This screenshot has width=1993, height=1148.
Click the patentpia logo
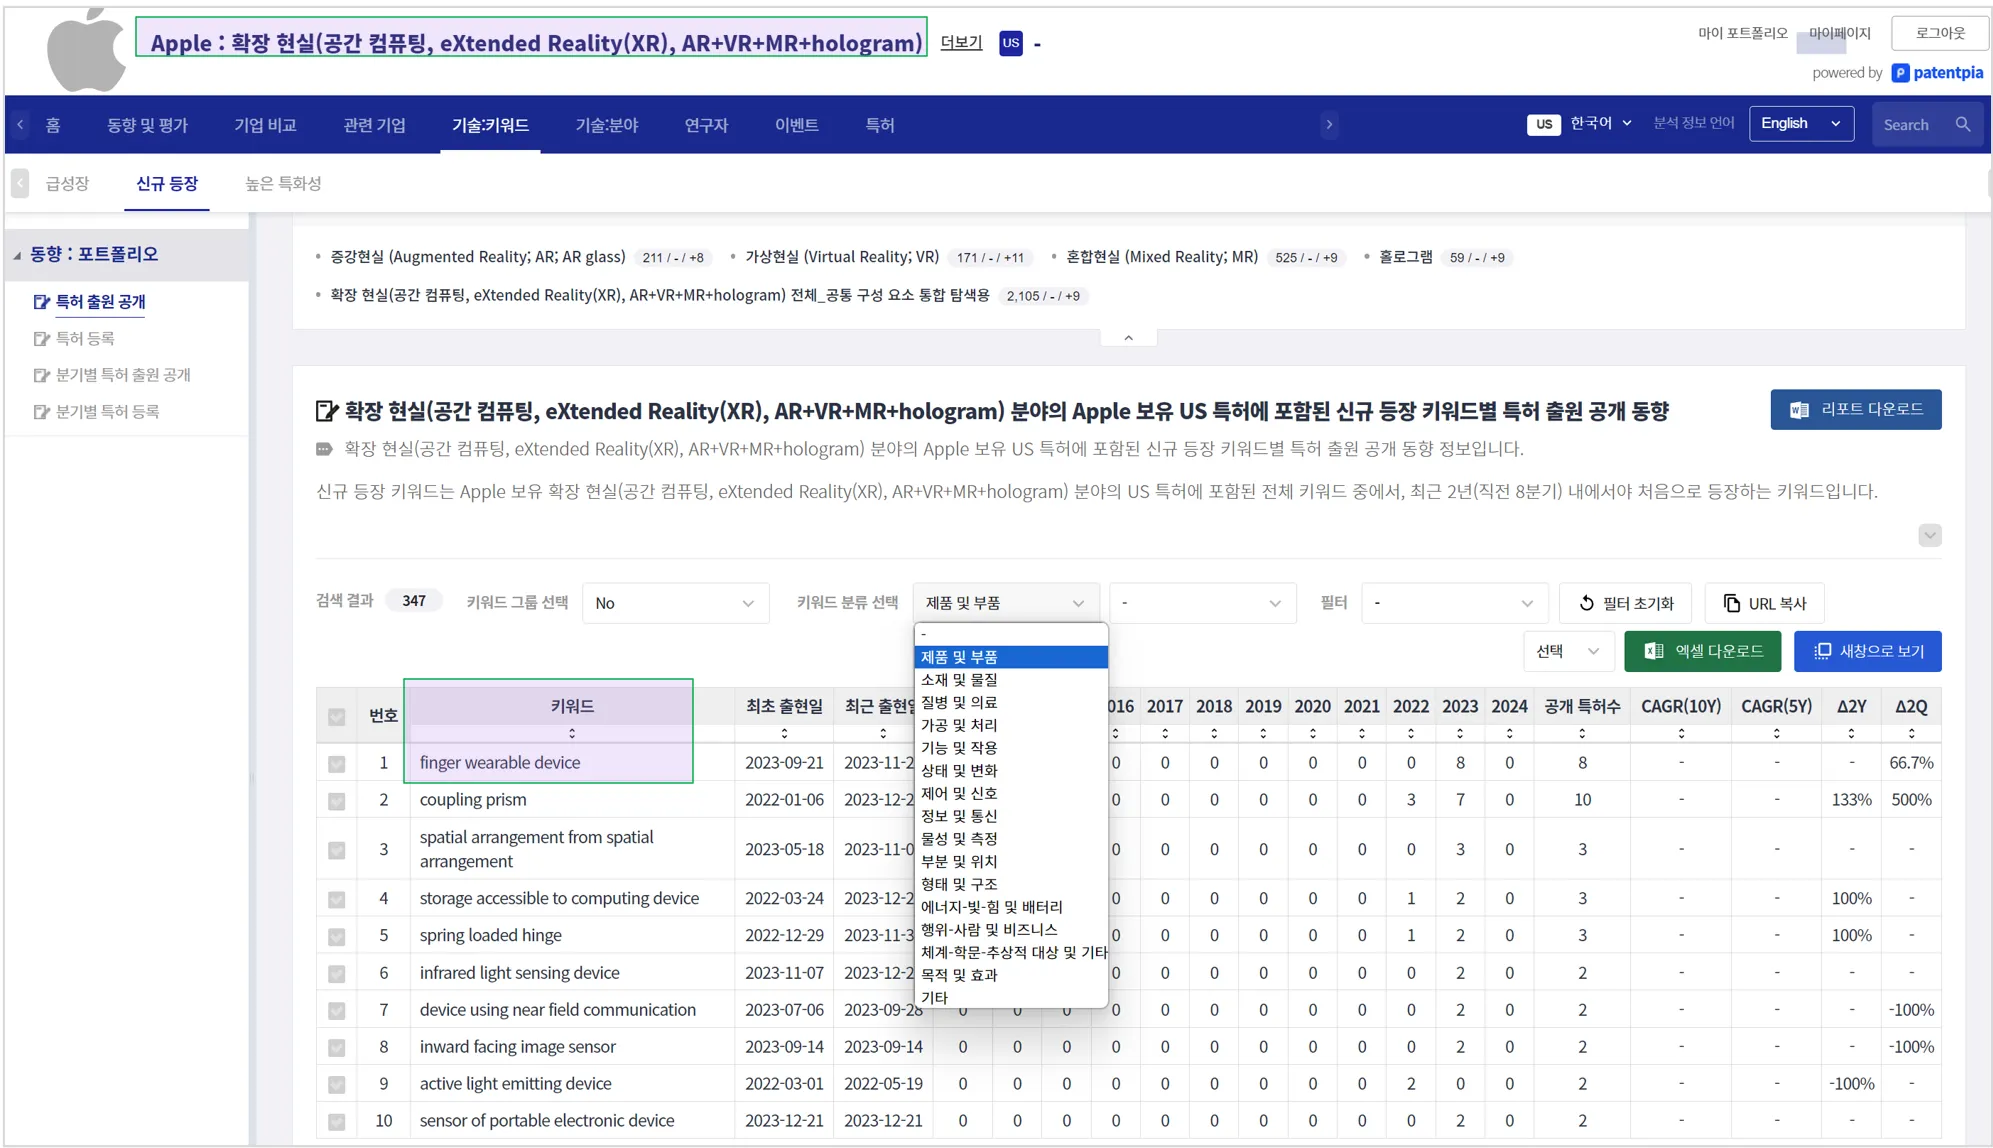(x=1937, y=73)
